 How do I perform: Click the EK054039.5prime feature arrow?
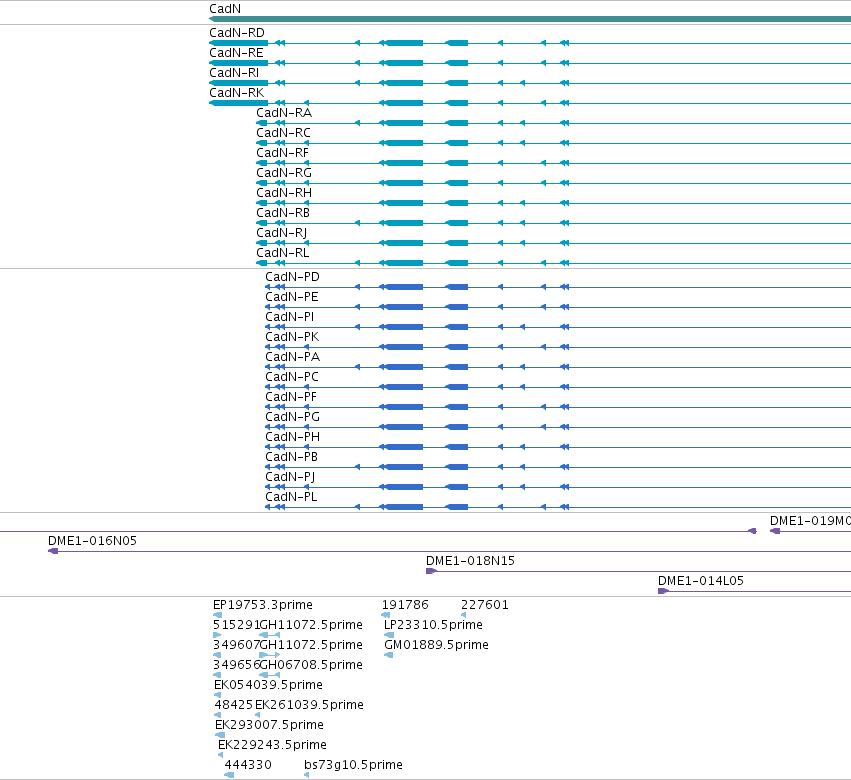click(x=217, y=695)
